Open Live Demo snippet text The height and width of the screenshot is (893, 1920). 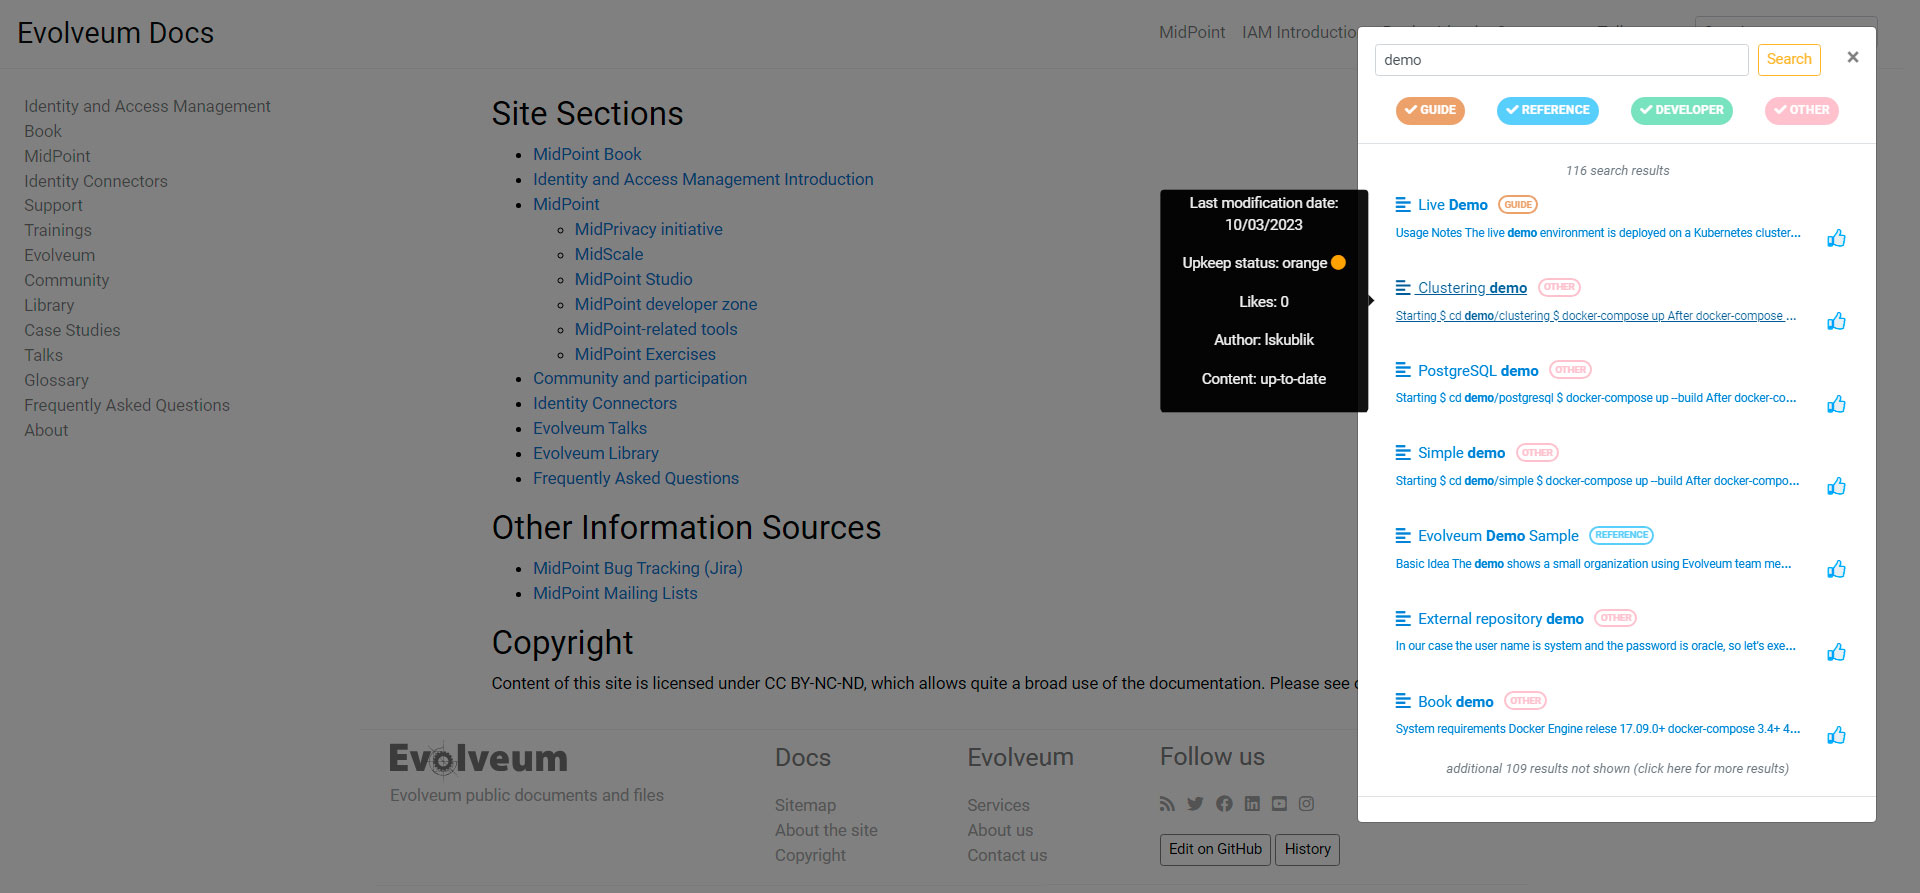1598,233
